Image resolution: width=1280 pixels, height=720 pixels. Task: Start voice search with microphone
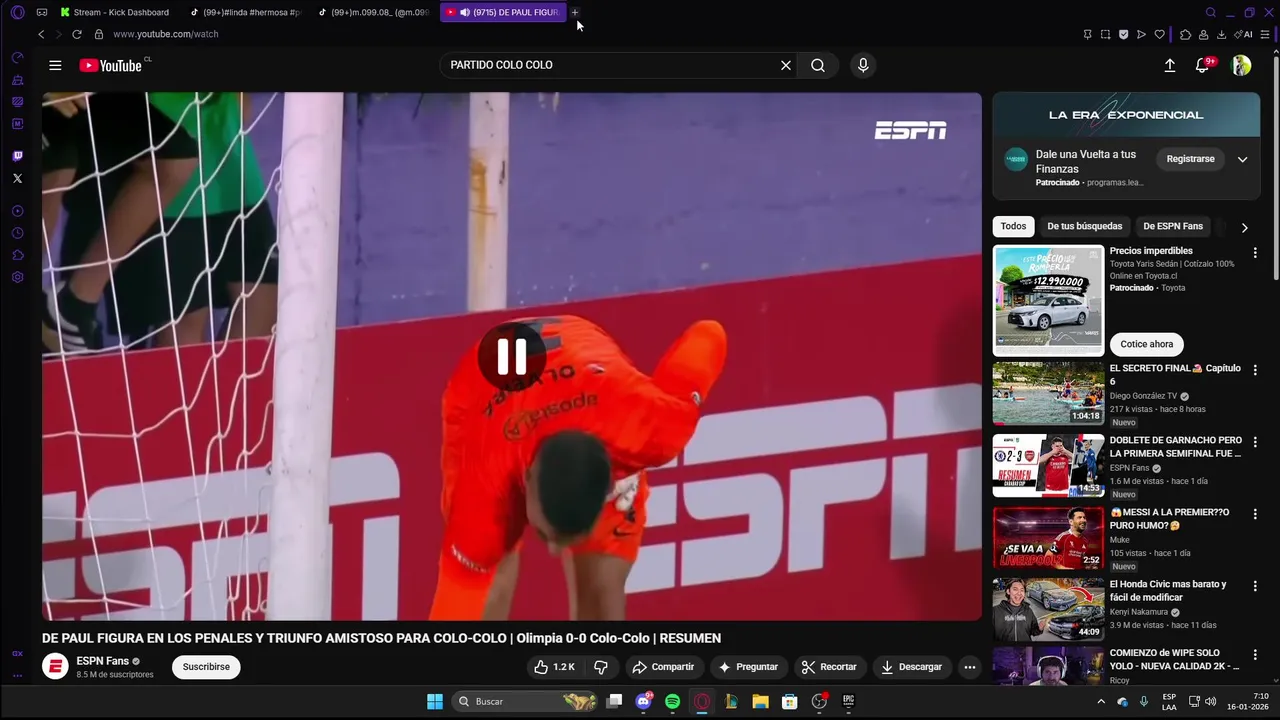pos(863,65)
